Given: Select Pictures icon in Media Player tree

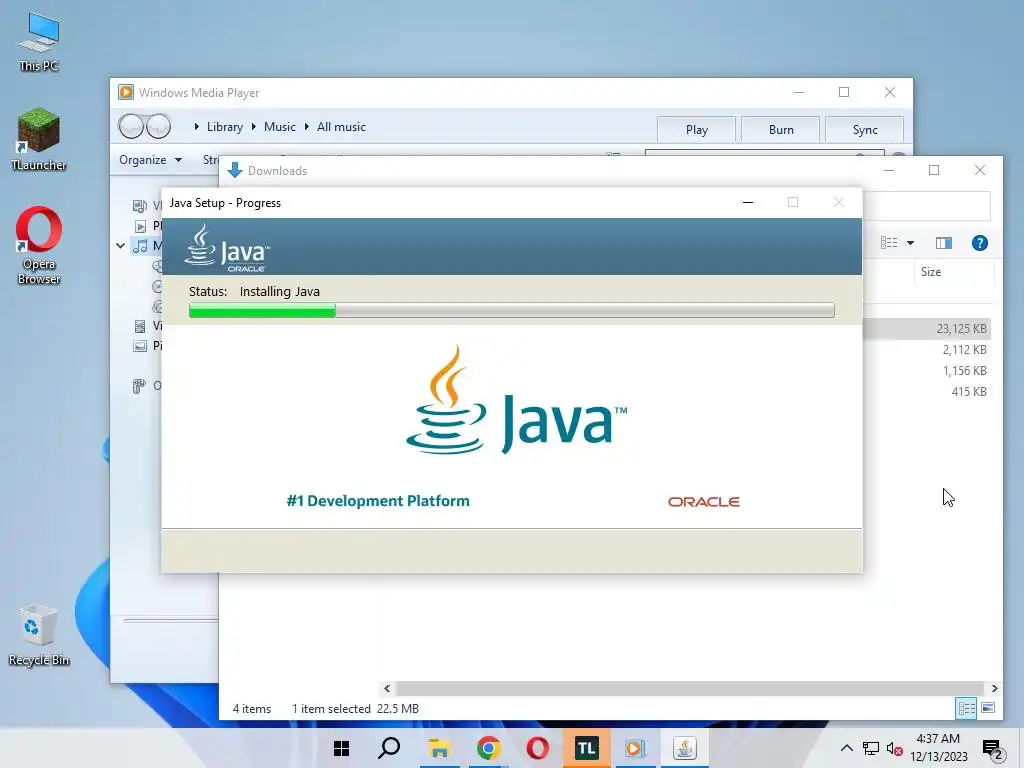Looking at the screenshot, I should pos(140,345).
